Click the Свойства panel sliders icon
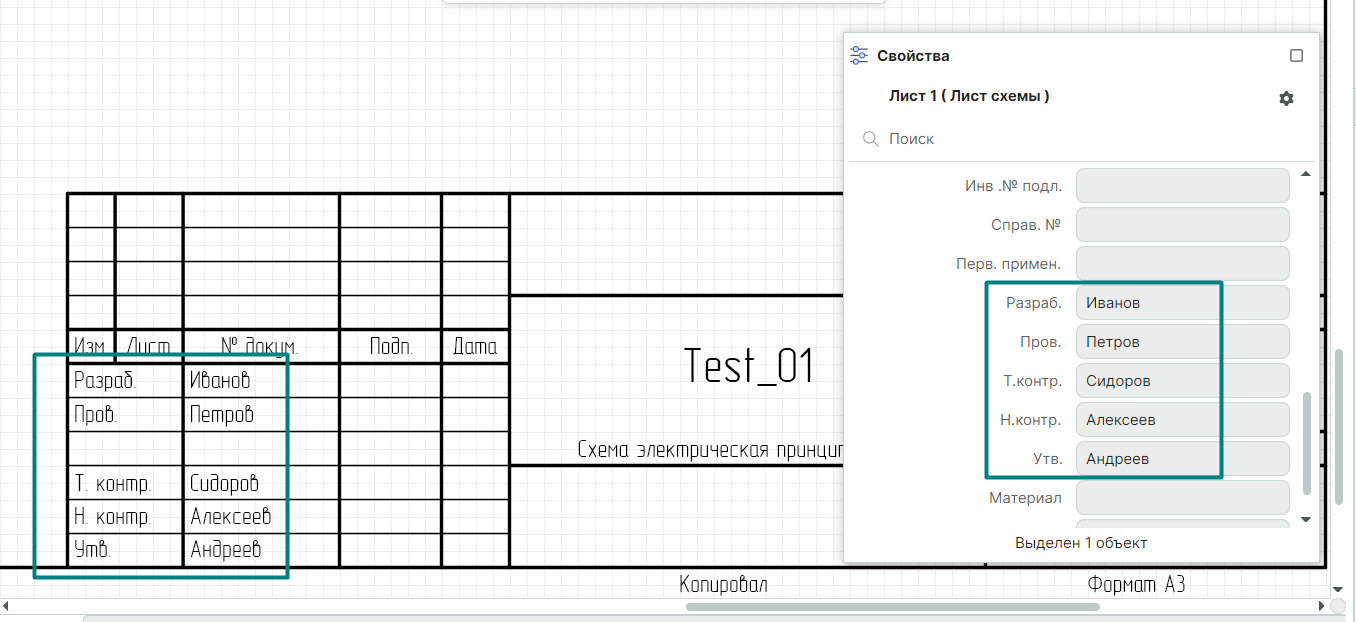The height and width of the screenshot is (622, 1356). 858,56
